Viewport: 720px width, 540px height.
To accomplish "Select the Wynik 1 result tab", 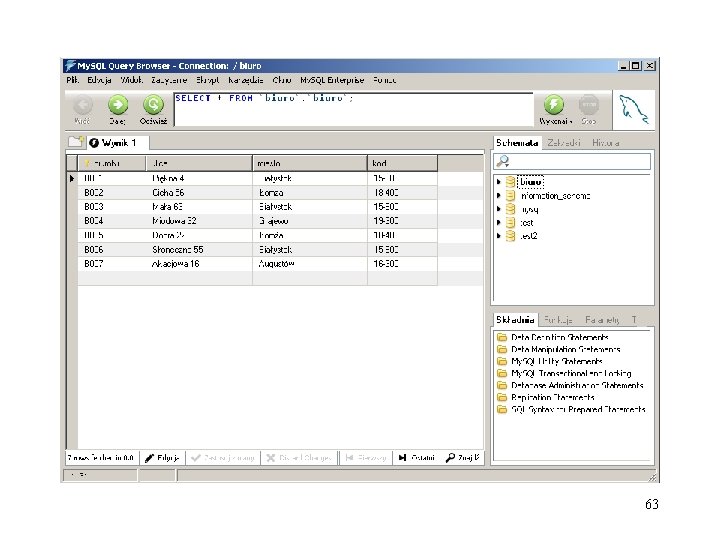I will [118, 143].
